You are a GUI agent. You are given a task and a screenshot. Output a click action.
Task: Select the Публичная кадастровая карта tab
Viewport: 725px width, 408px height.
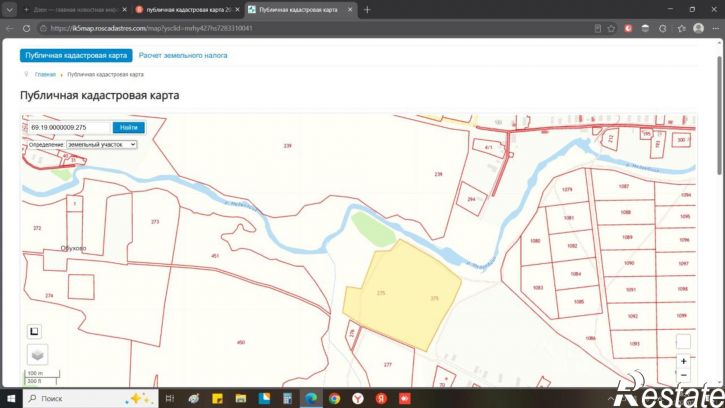(76, 55)
